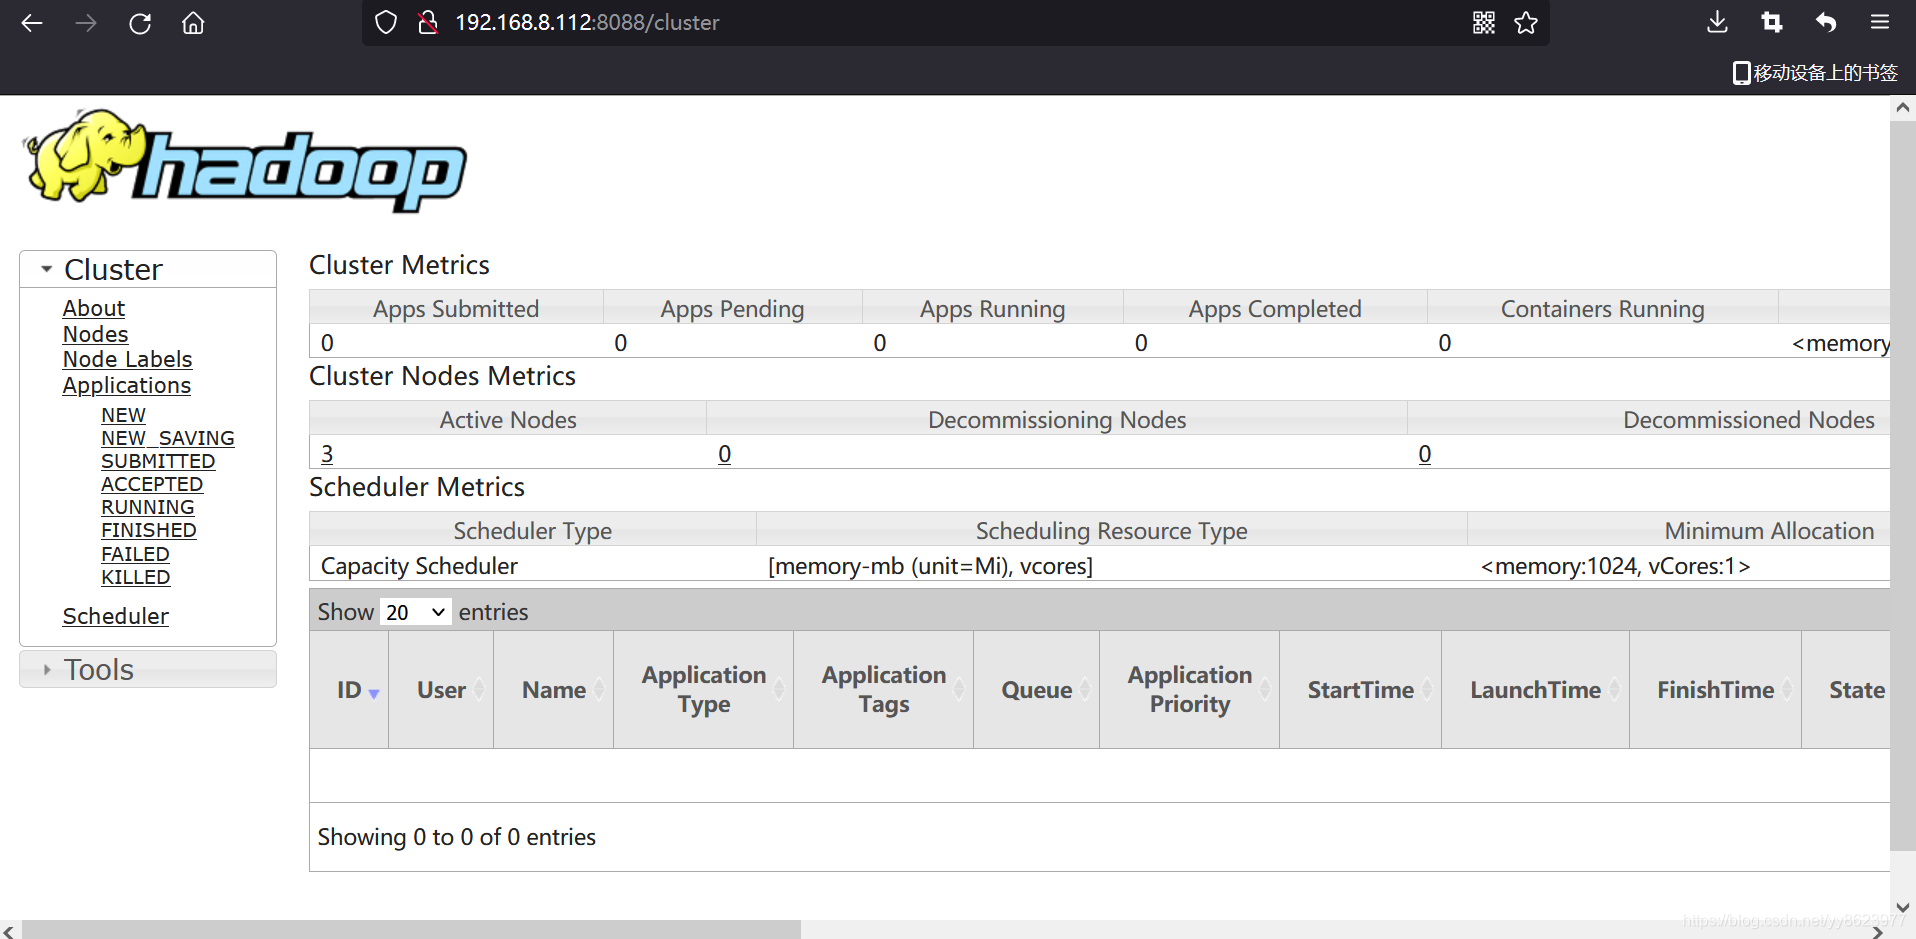1916x939 pixels.
Task: Filter applications by KILLED state
Action: [136, 577]
